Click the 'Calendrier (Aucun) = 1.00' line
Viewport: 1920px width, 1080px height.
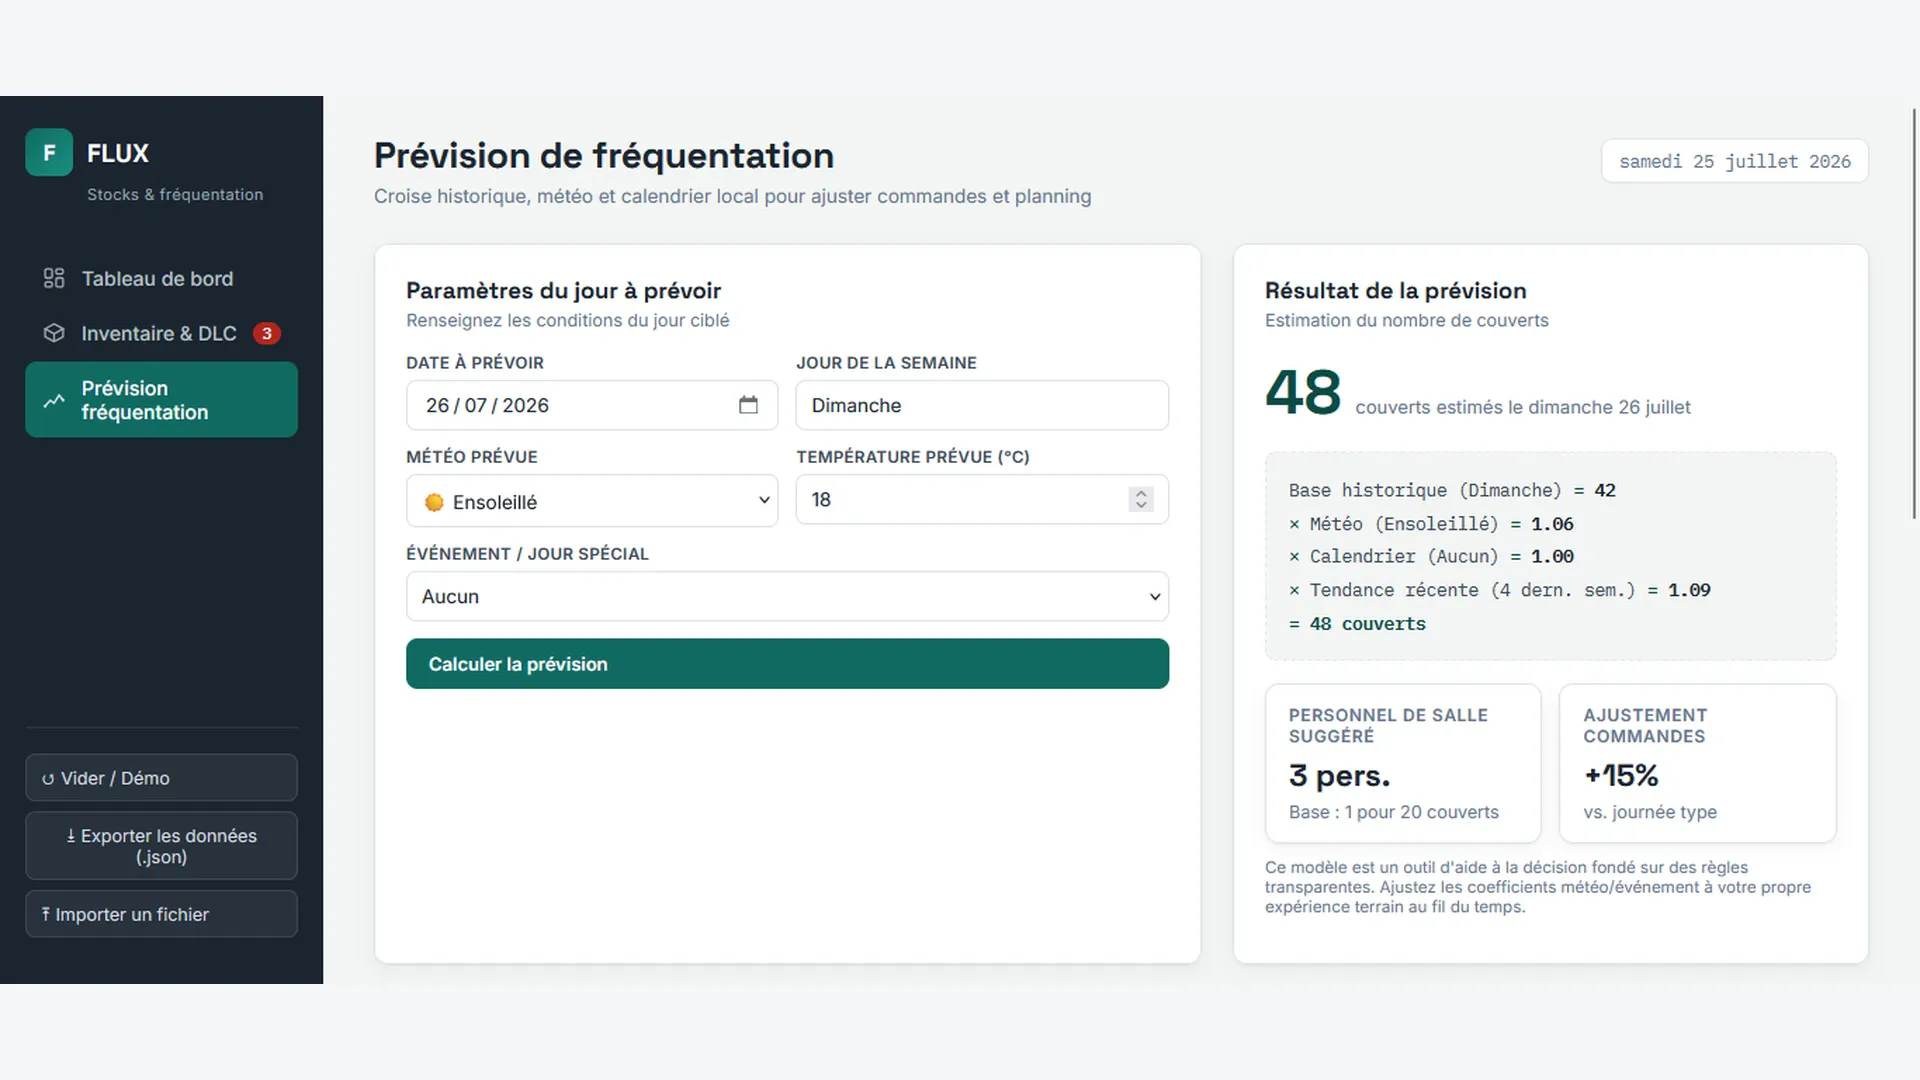tap(1431, 556)
